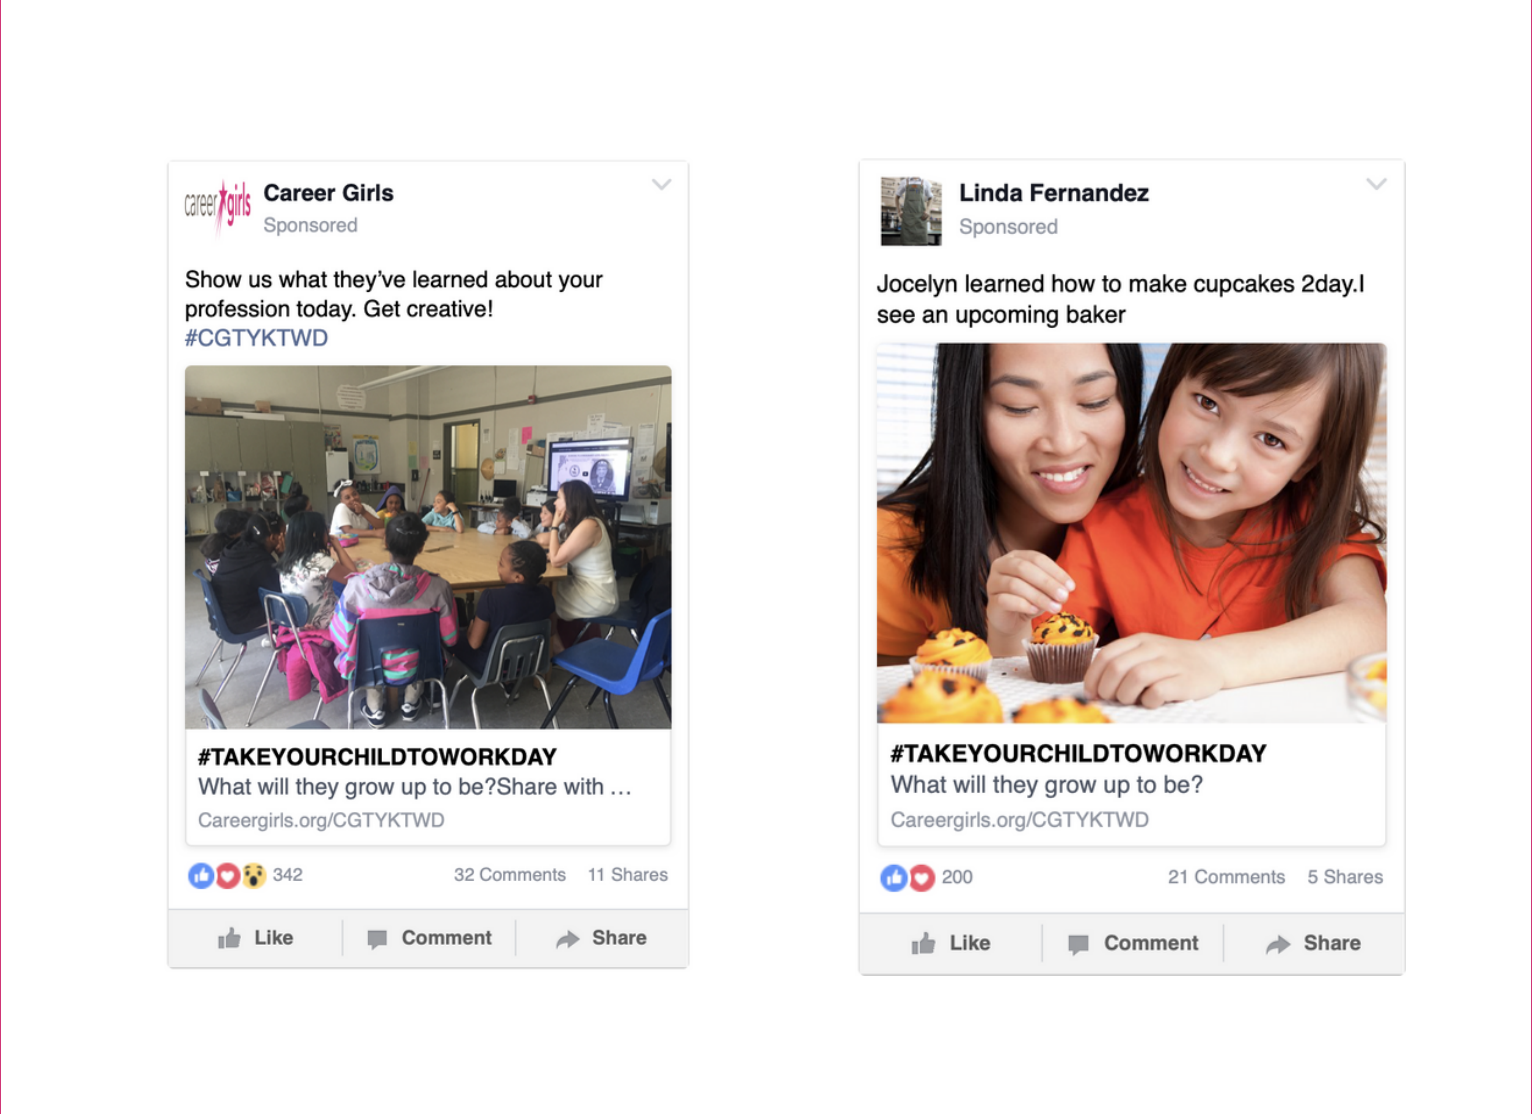Open the classroom photo thumbnail
Image resolution: width=1532 pixels, height=1114 pixels.
point(428,547)
